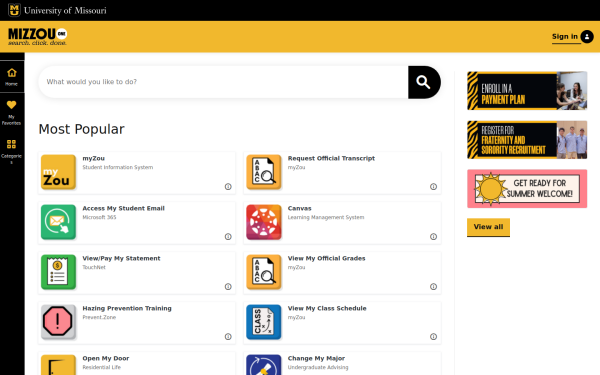Click the Request Official Transcript title
Viewport: 600px width, 375px height.
point(331,158)
